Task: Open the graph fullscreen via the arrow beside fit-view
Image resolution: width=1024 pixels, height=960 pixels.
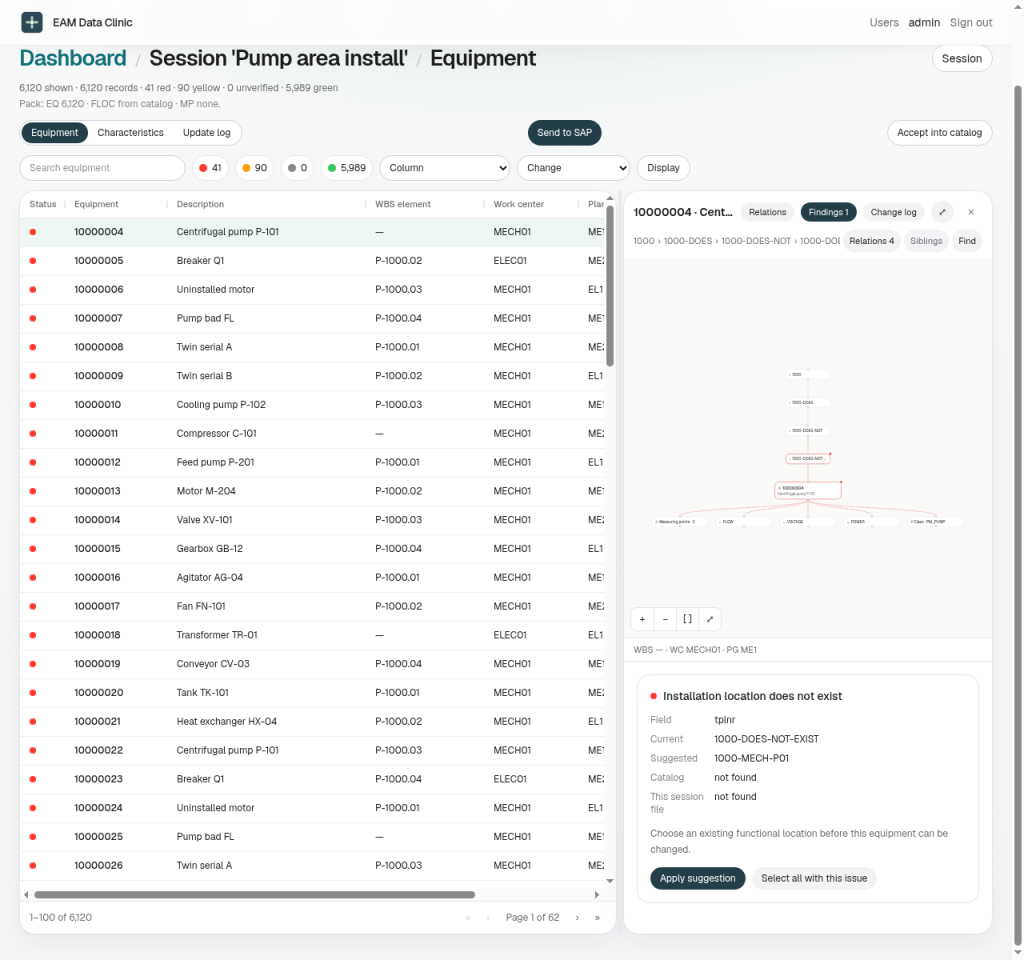Action: click(x=710, y=619)
